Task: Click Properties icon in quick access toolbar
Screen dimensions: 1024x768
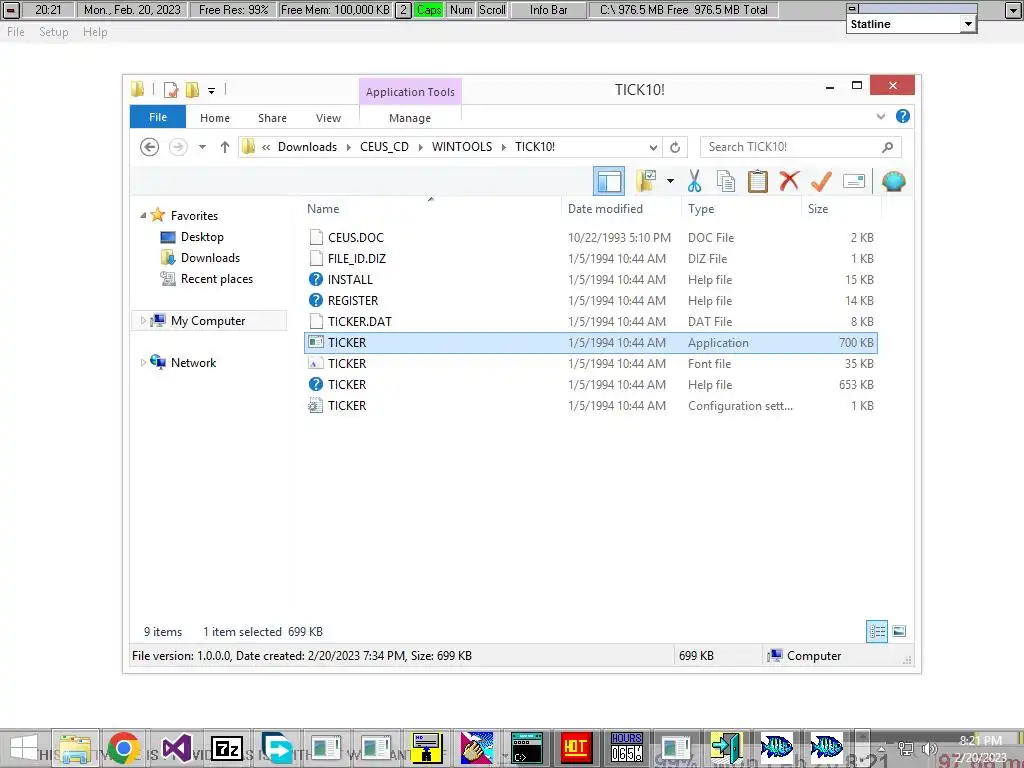Action: coord(171,89)
